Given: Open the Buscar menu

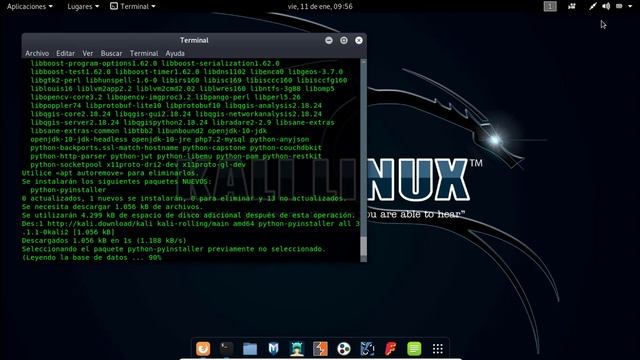Looking at the screenshot, I should point(111,53).
